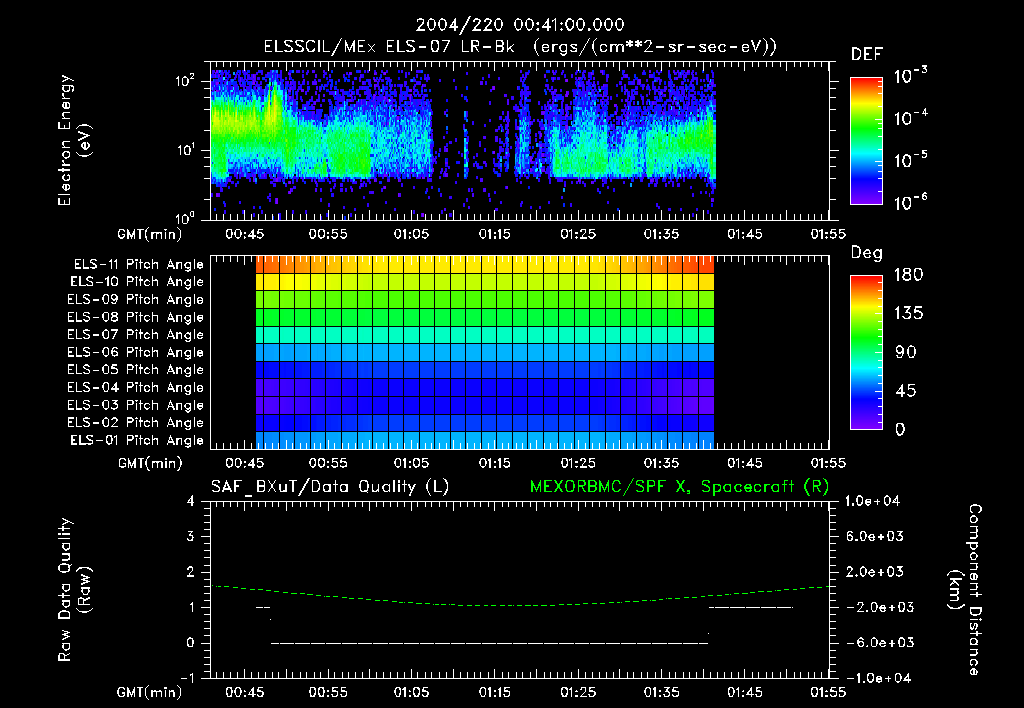Screen dimensions: 1024x708
Task: Click the ELS-07 Pitch Angle row label
Action: coord(135,334)
